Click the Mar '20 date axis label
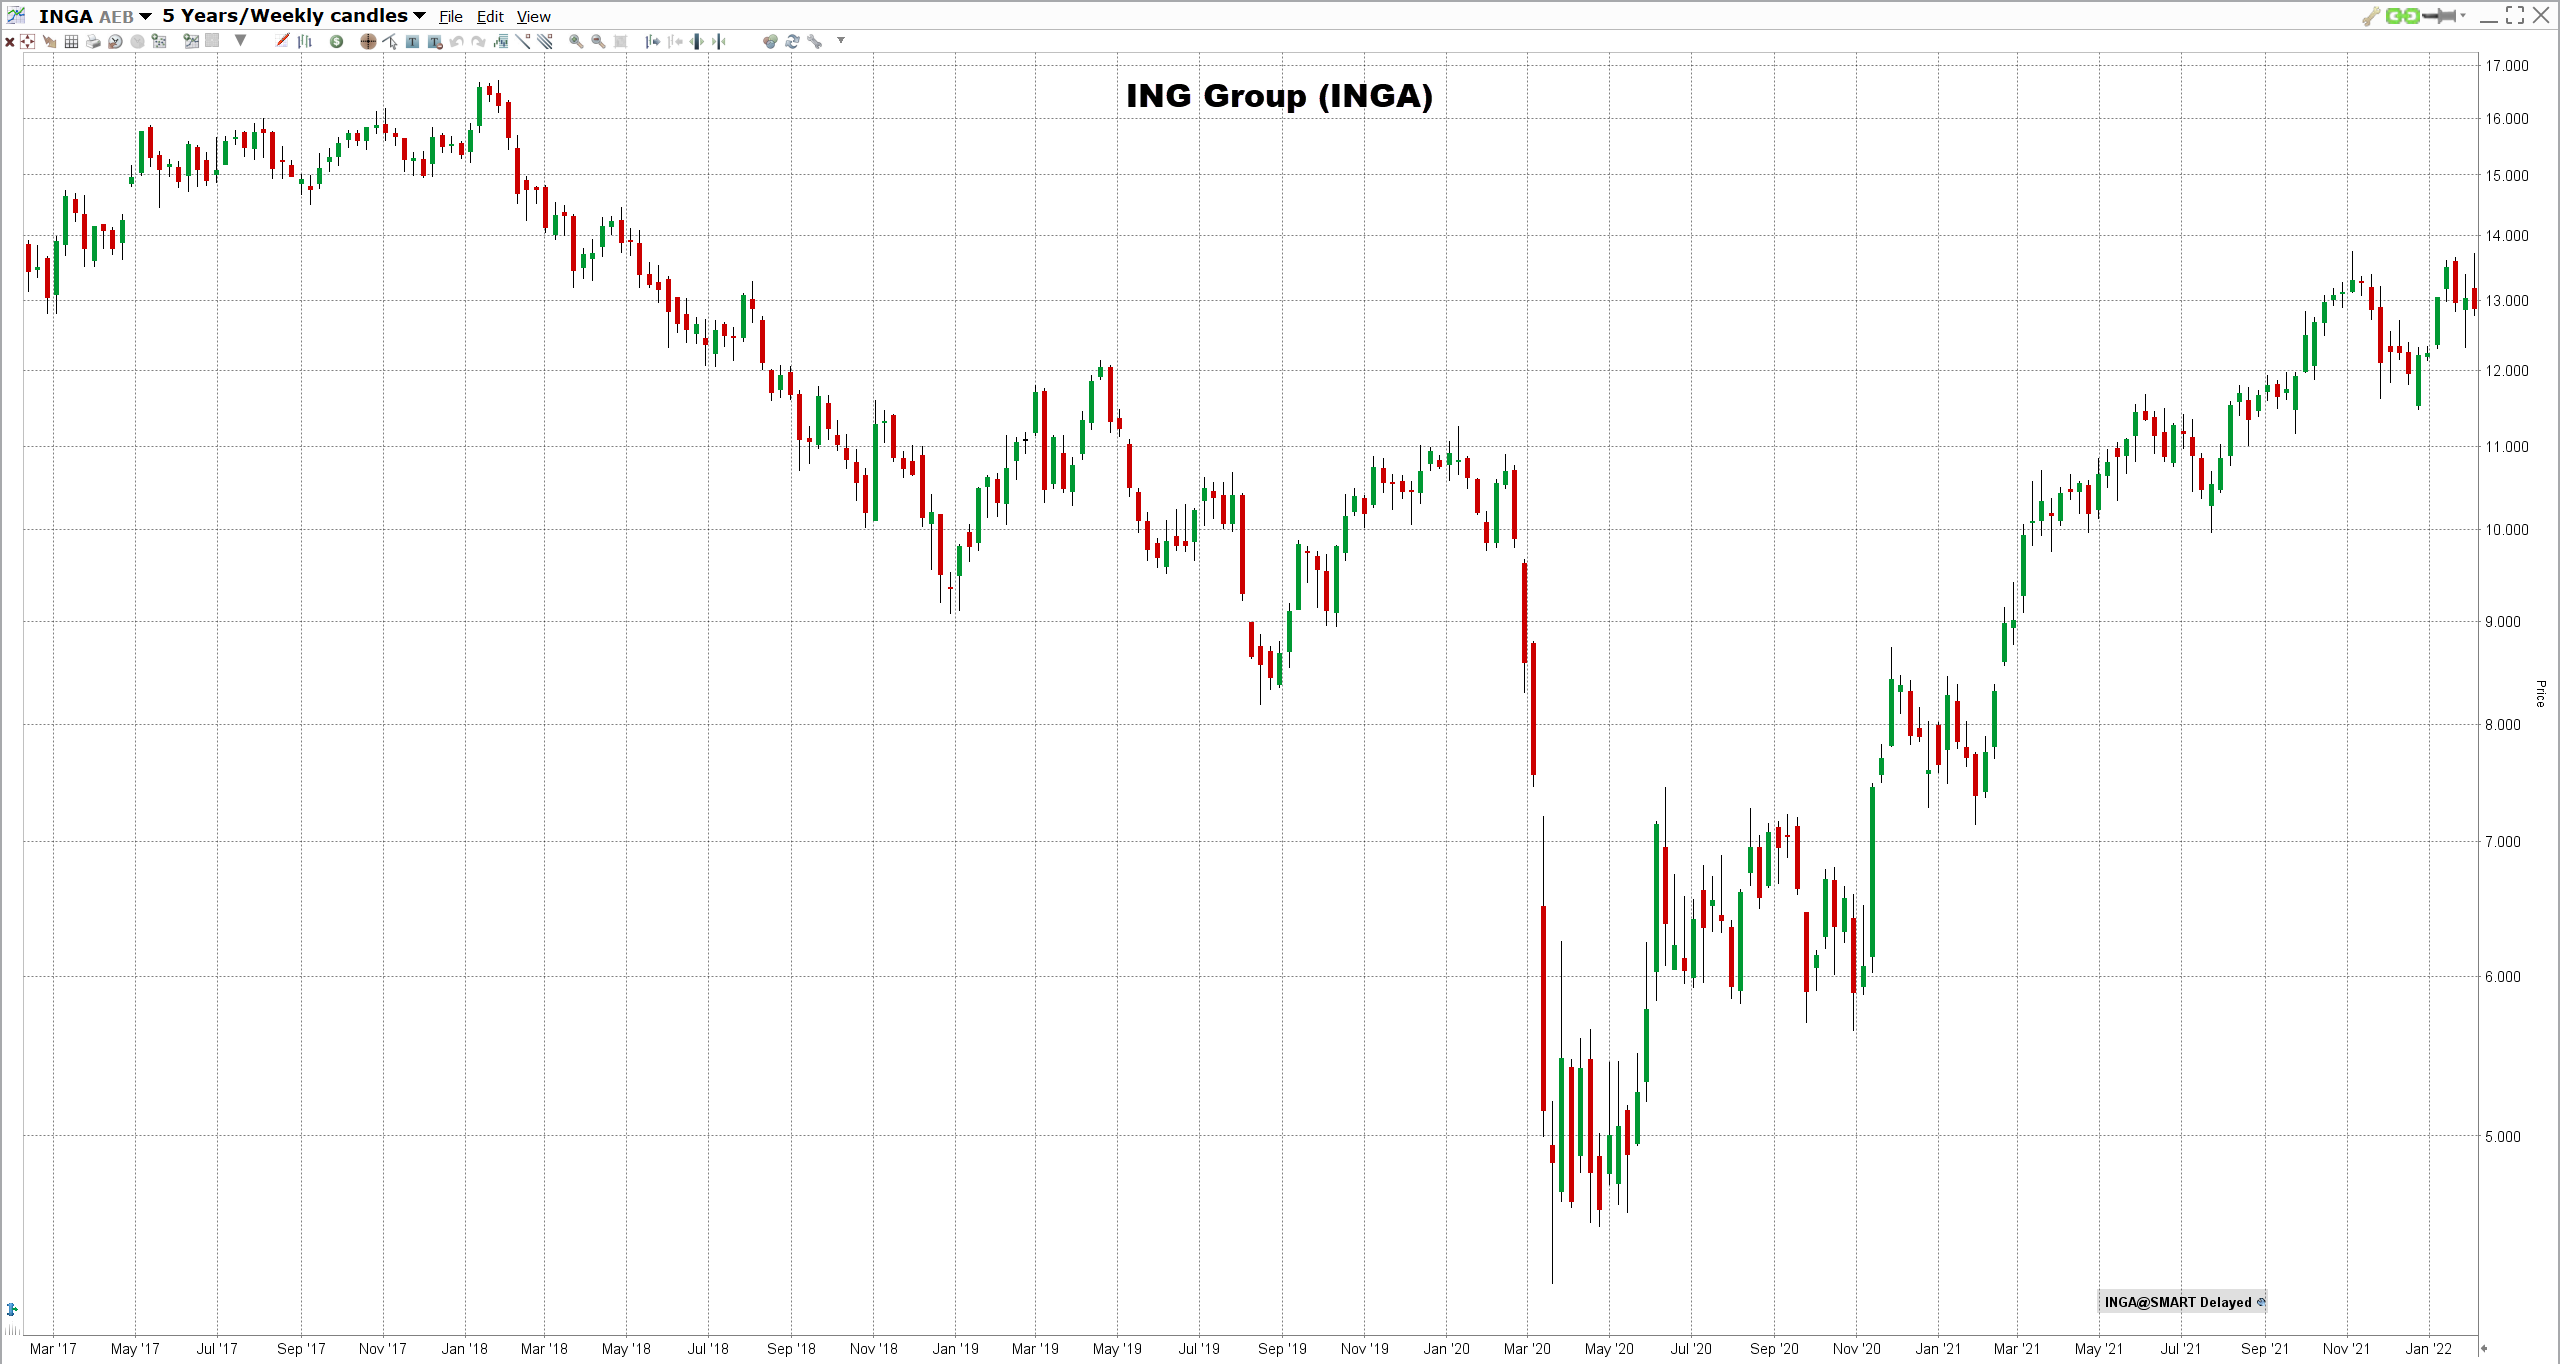2560x1364 pixels. coord(1527,1349)
